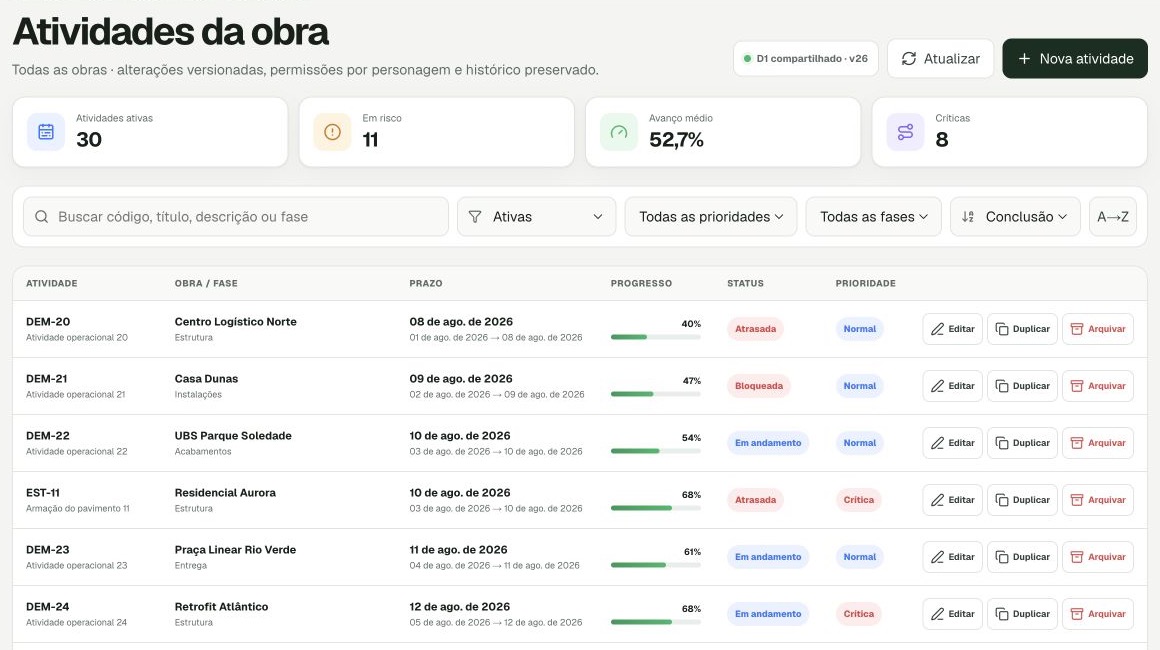This screenshot has width=1160, height=650.
Task: Click the OBRA / FASE column header
Action: 206,283
